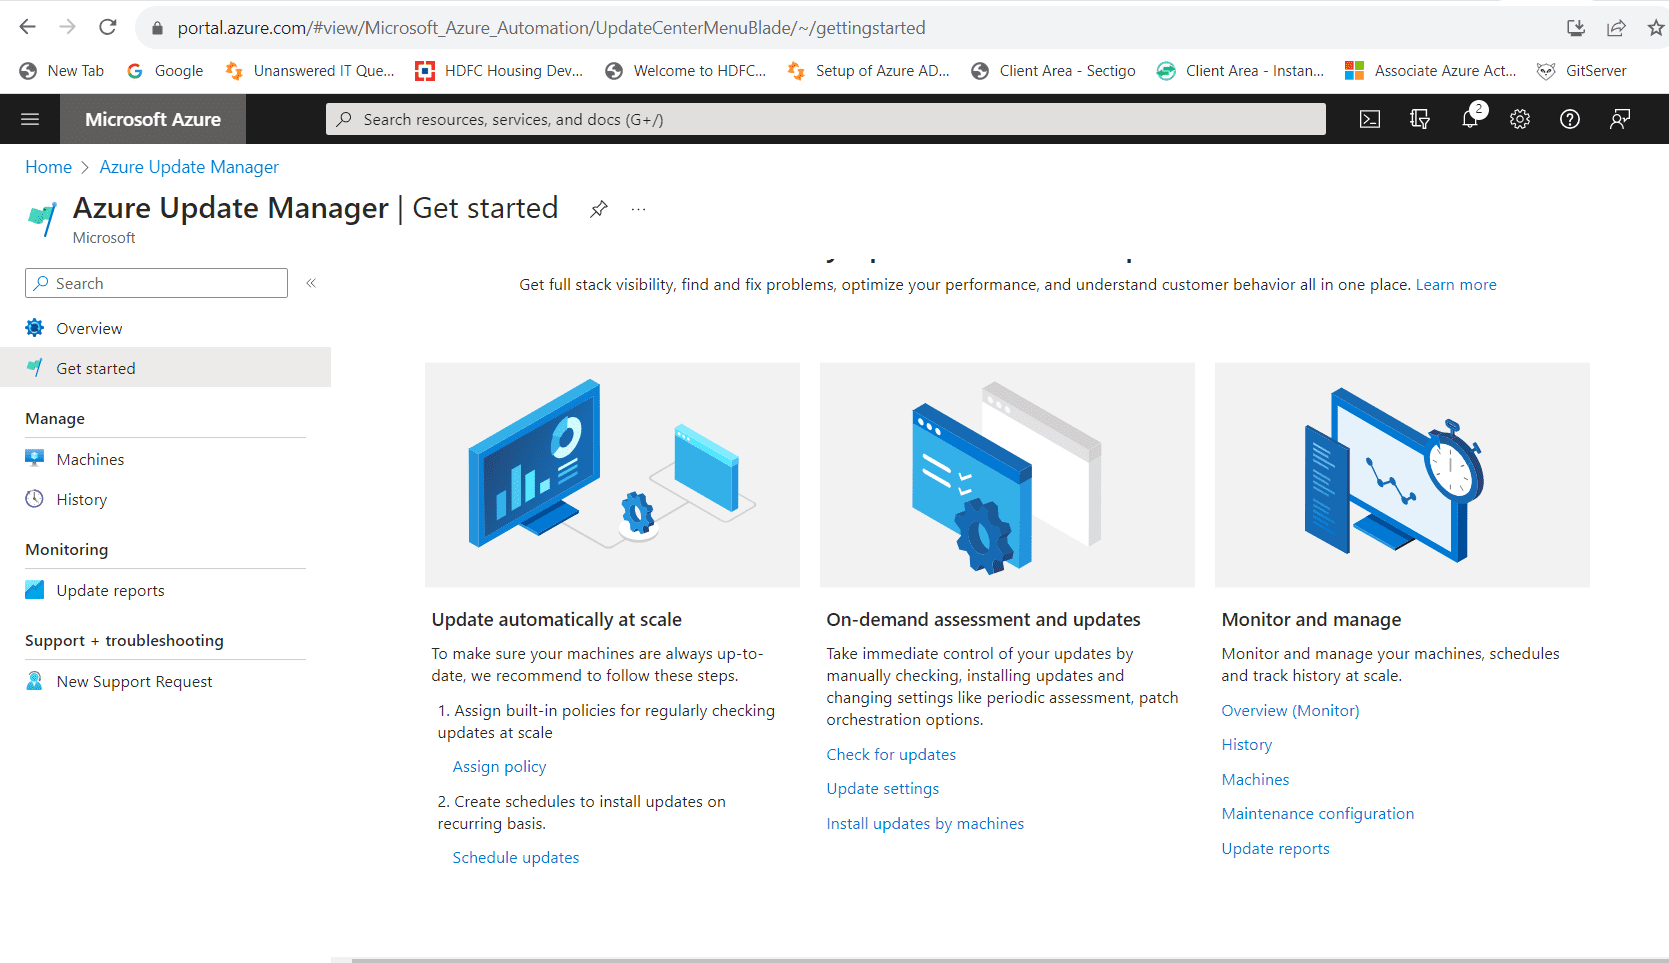This screenshot has width=1669, height=963.
Task: Click the Check for updates link
Action: (891, 755)
